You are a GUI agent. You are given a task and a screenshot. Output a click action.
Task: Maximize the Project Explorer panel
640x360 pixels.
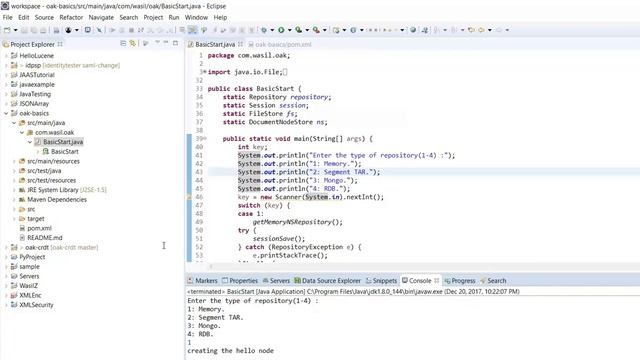[176, 43]
